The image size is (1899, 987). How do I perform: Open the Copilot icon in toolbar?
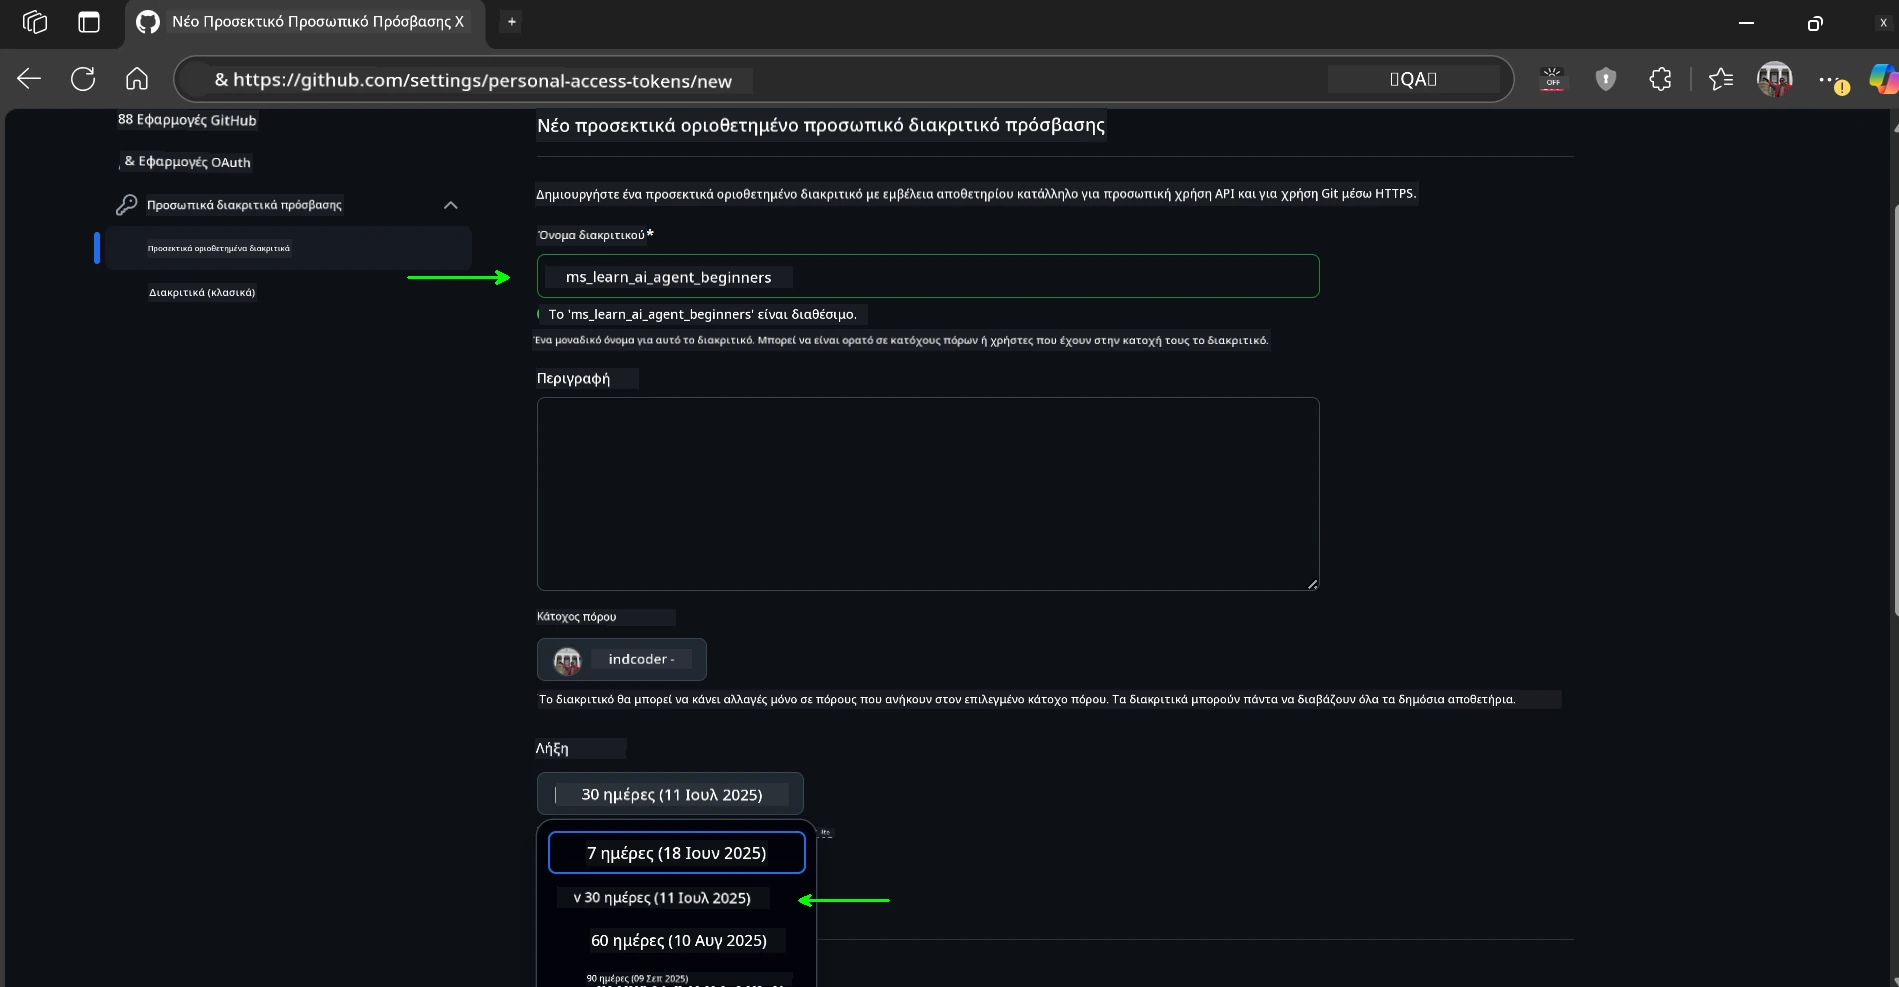tap(1882, 79)
